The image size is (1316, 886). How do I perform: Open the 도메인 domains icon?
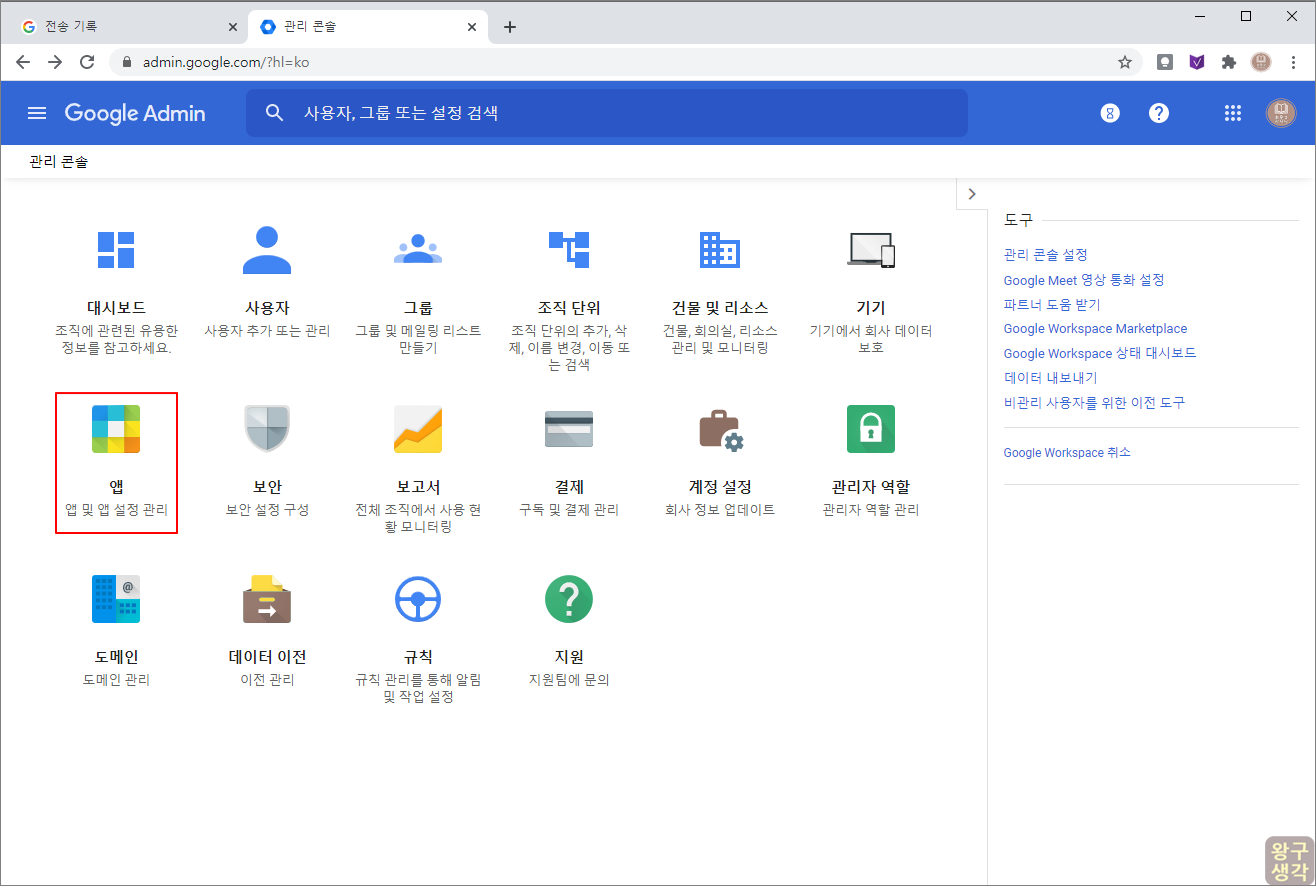tap(116, 599)
